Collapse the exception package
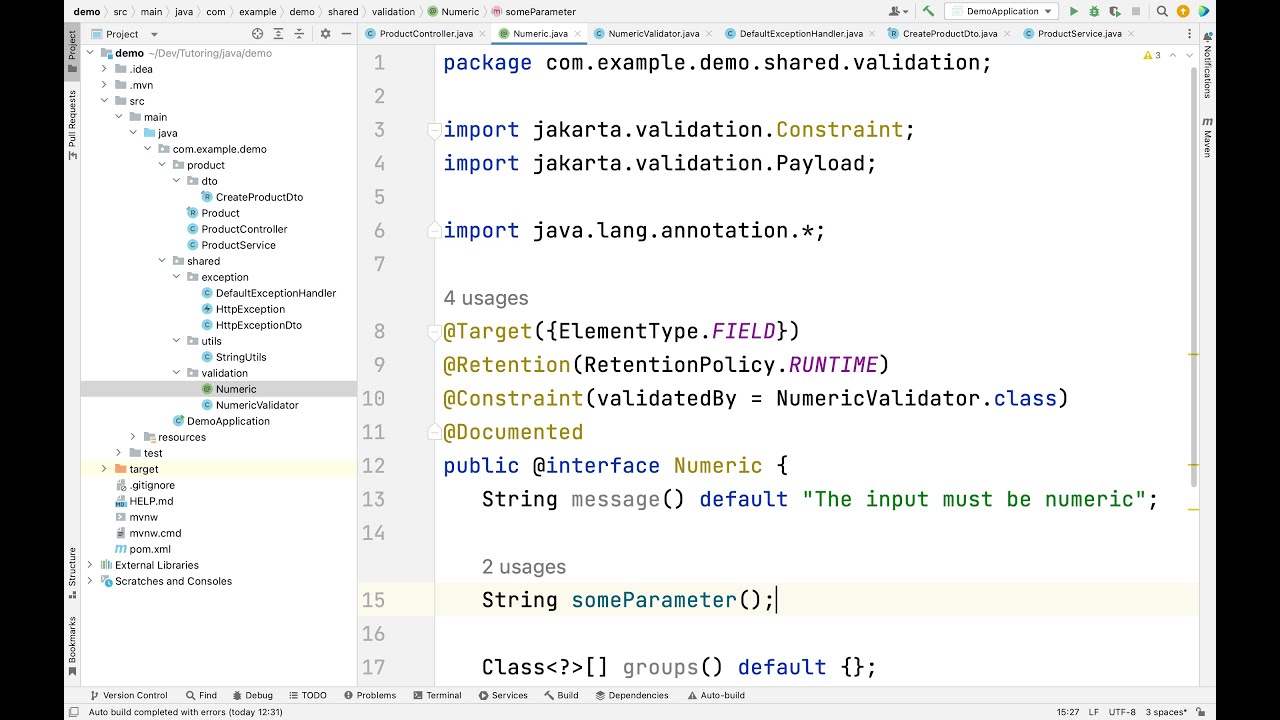 176,277
